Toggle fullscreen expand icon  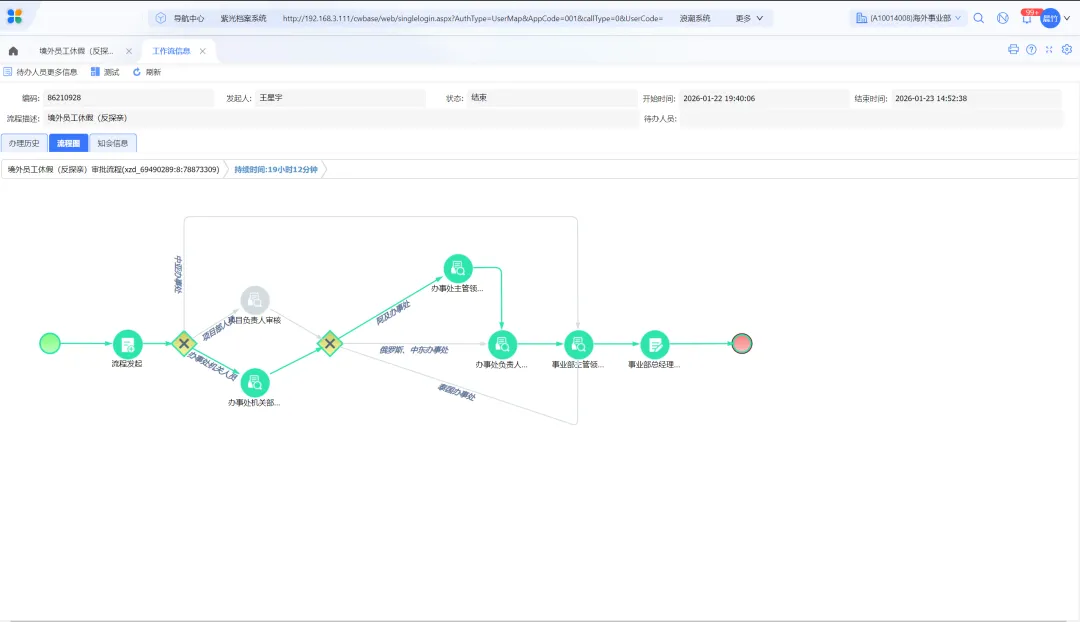click(1049, 50)
